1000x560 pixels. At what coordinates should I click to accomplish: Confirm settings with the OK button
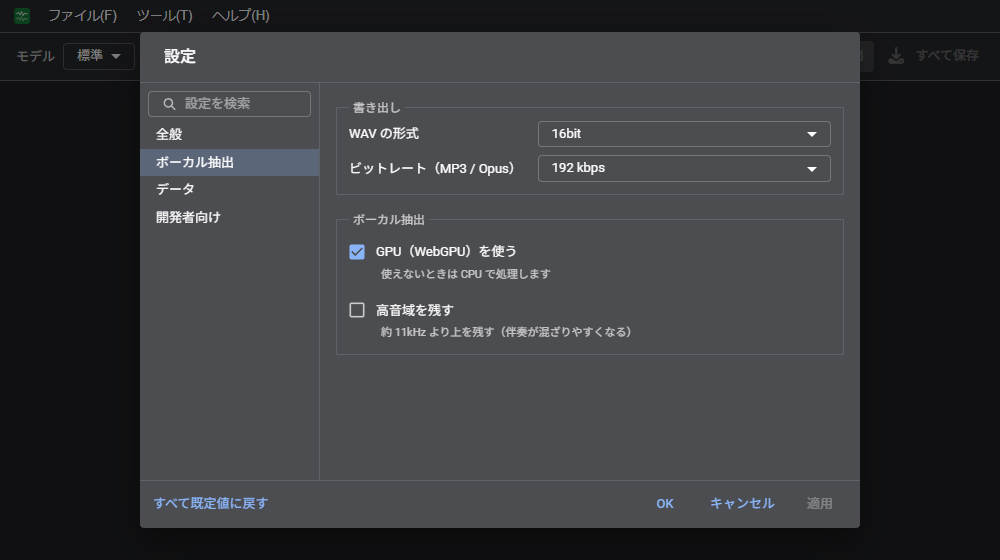(x=665, y=504)
